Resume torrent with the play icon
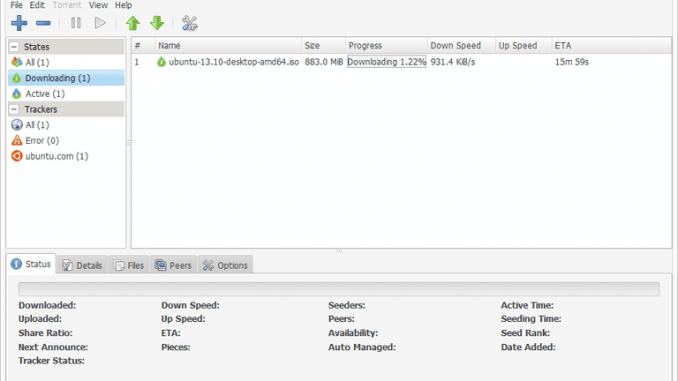The width and height of the screenshot is (678, 381). tap(100, 23)
